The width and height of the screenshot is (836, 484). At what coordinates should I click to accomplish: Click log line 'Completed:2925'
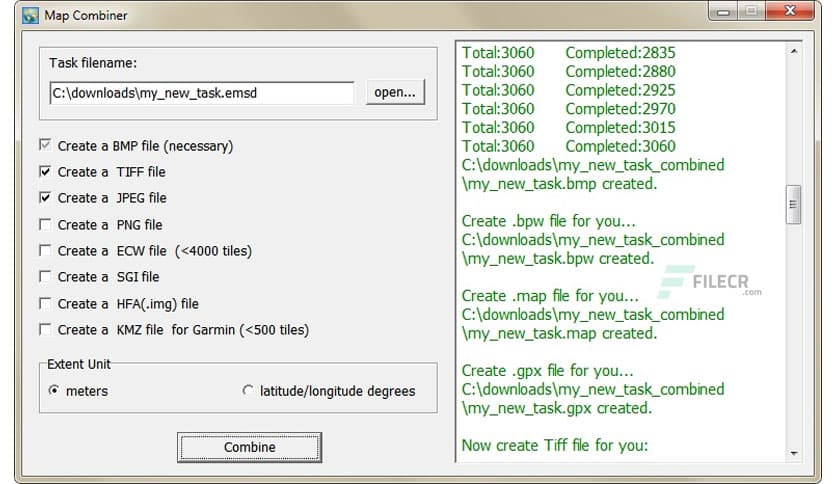620,90
